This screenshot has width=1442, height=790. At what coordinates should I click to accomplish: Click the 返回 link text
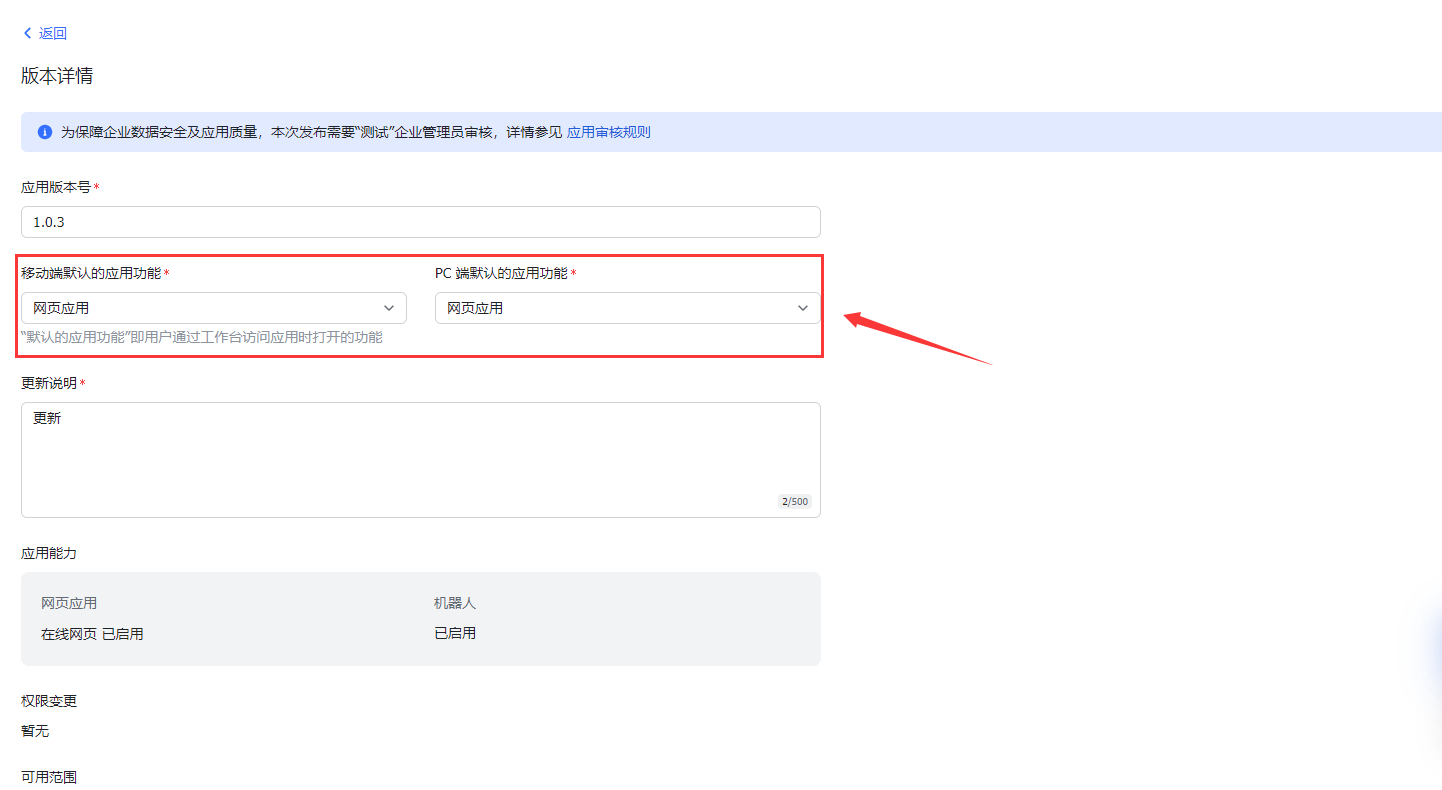pos(53,33)
